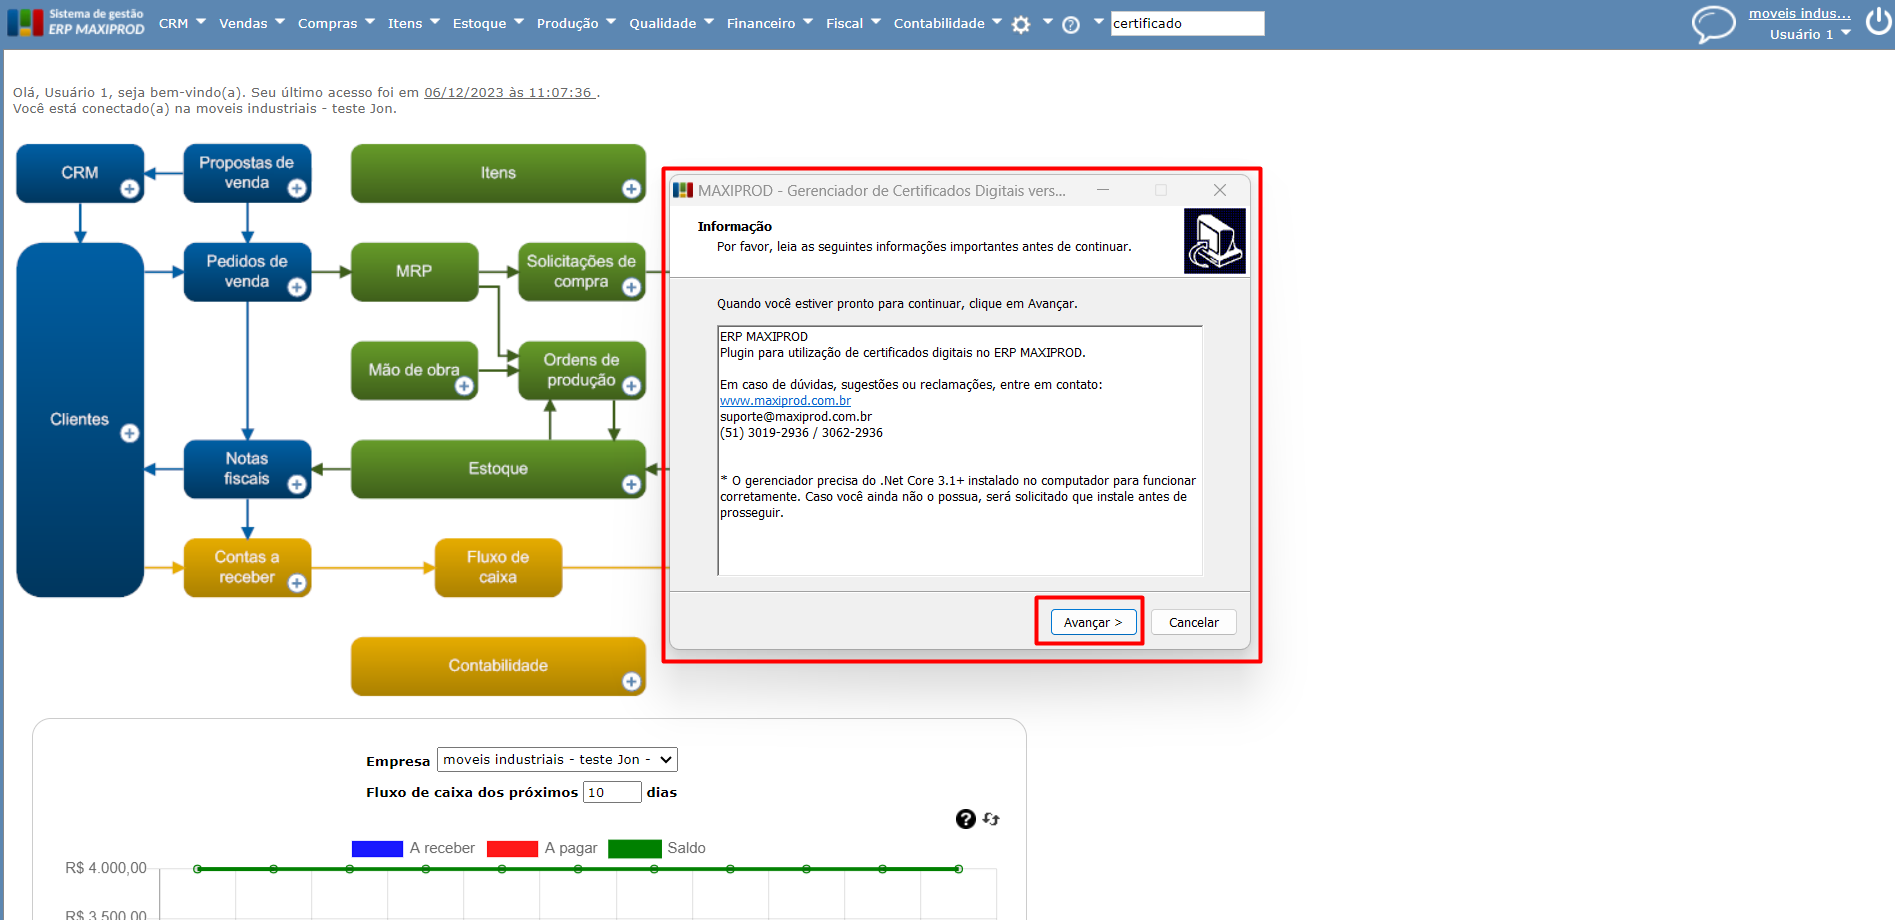
Task: Expand the Financeiro dropdown arrow
Action: [x=808, y=21]
